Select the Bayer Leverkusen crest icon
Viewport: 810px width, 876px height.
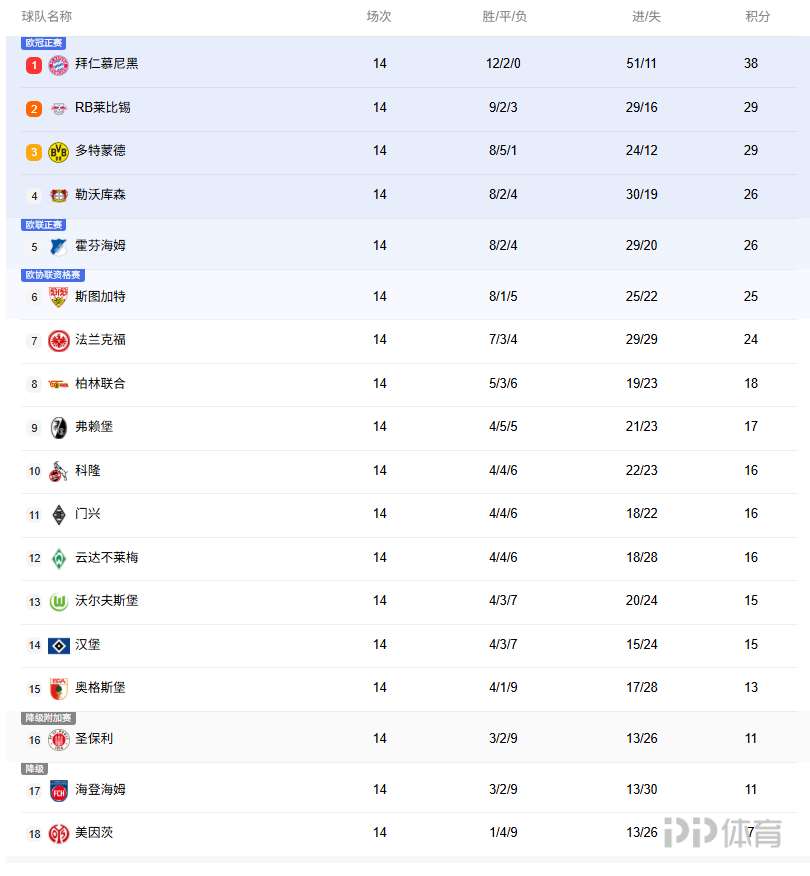[x=58, y=196]
